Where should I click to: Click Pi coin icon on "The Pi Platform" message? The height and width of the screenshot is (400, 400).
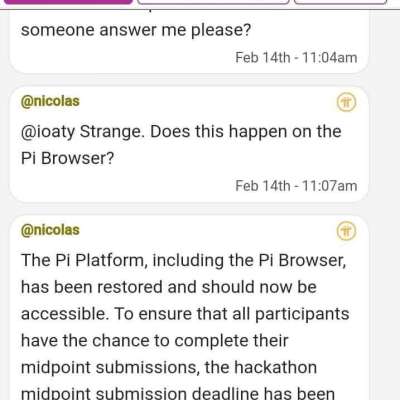(x=346, y=231)
